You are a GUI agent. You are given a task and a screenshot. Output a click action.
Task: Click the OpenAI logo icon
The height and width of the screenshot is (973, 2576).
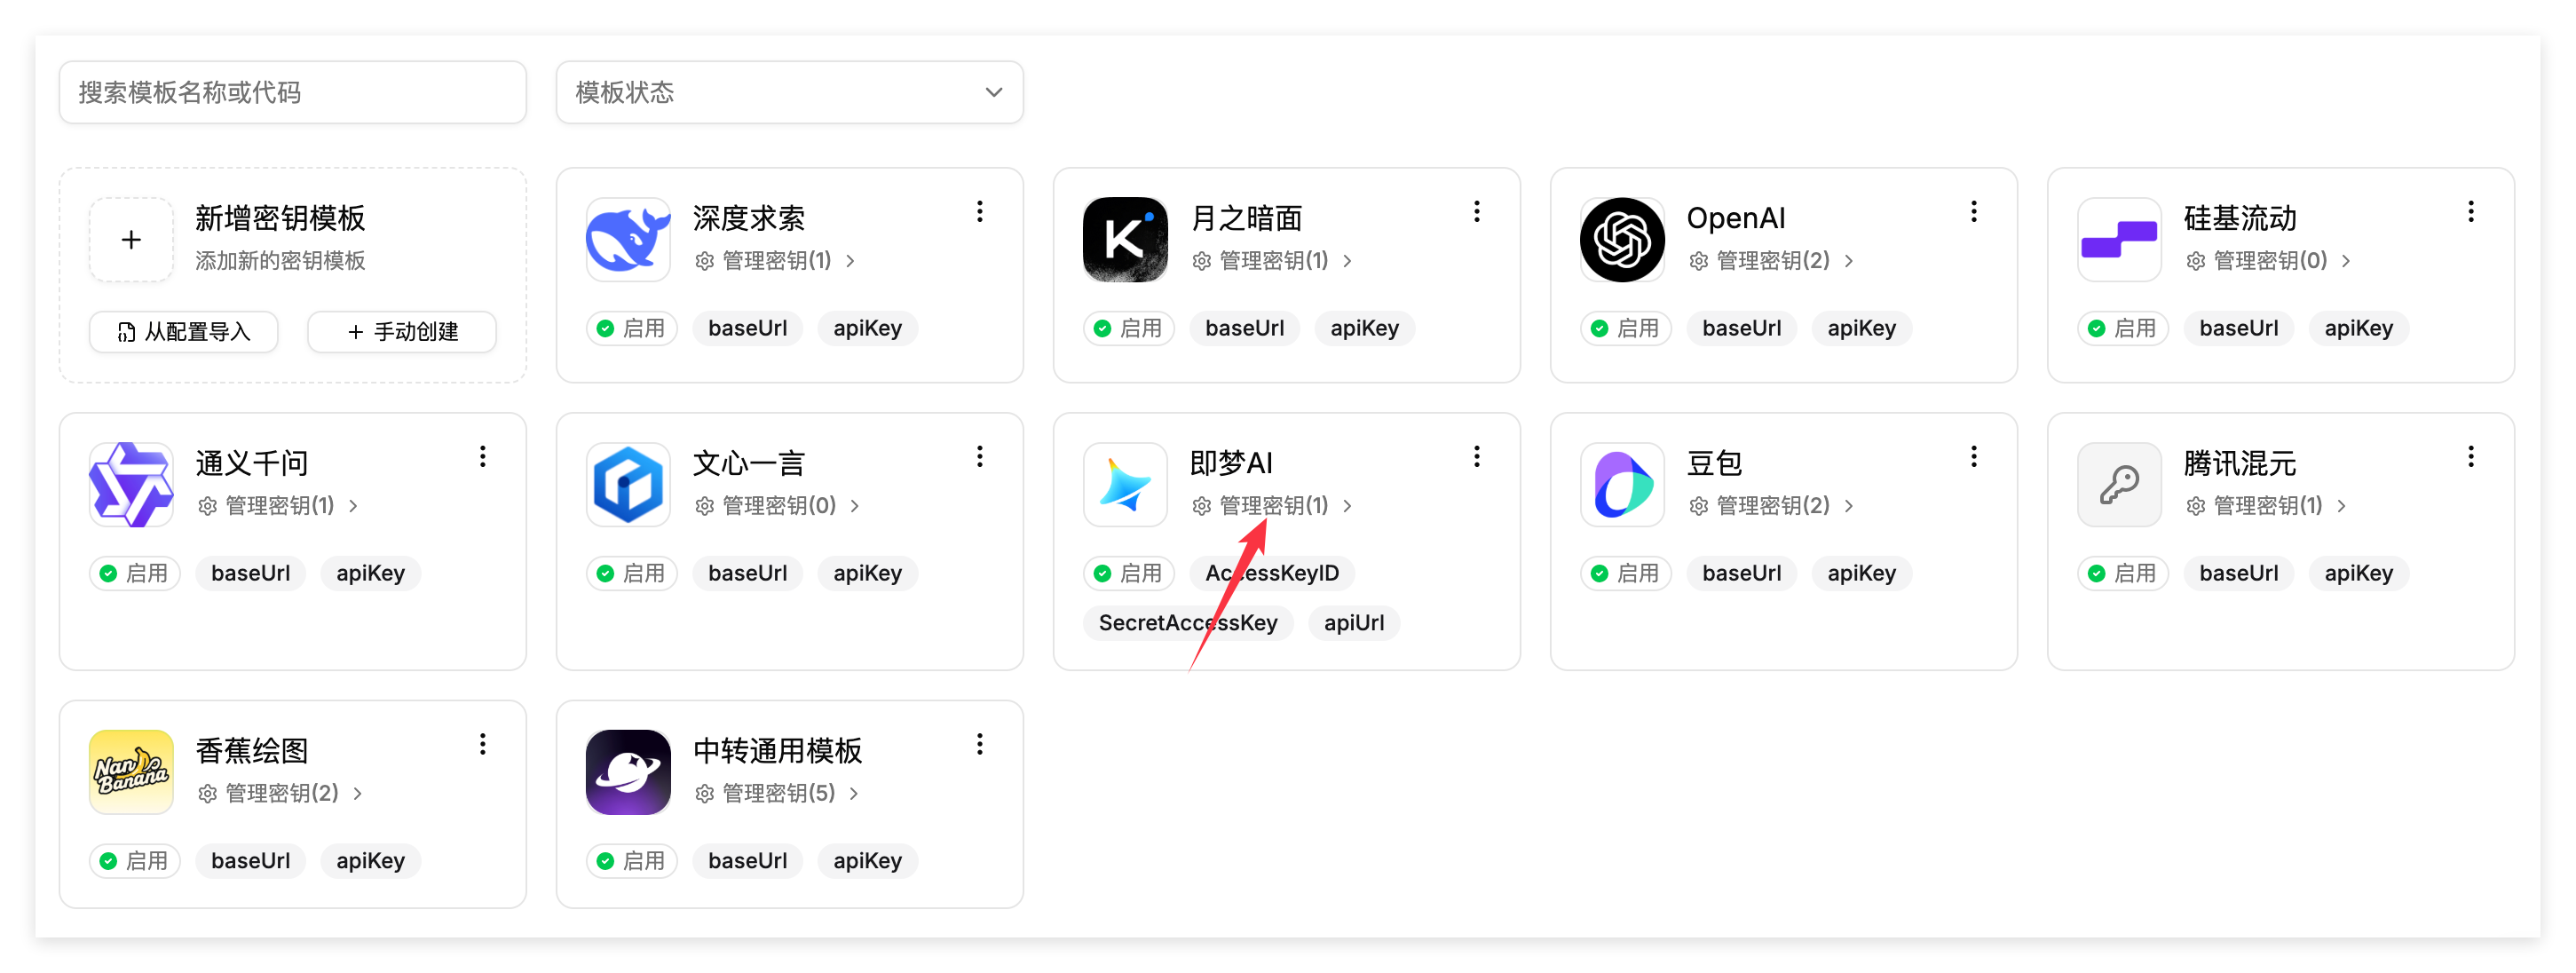click(x=1622, y=240)
